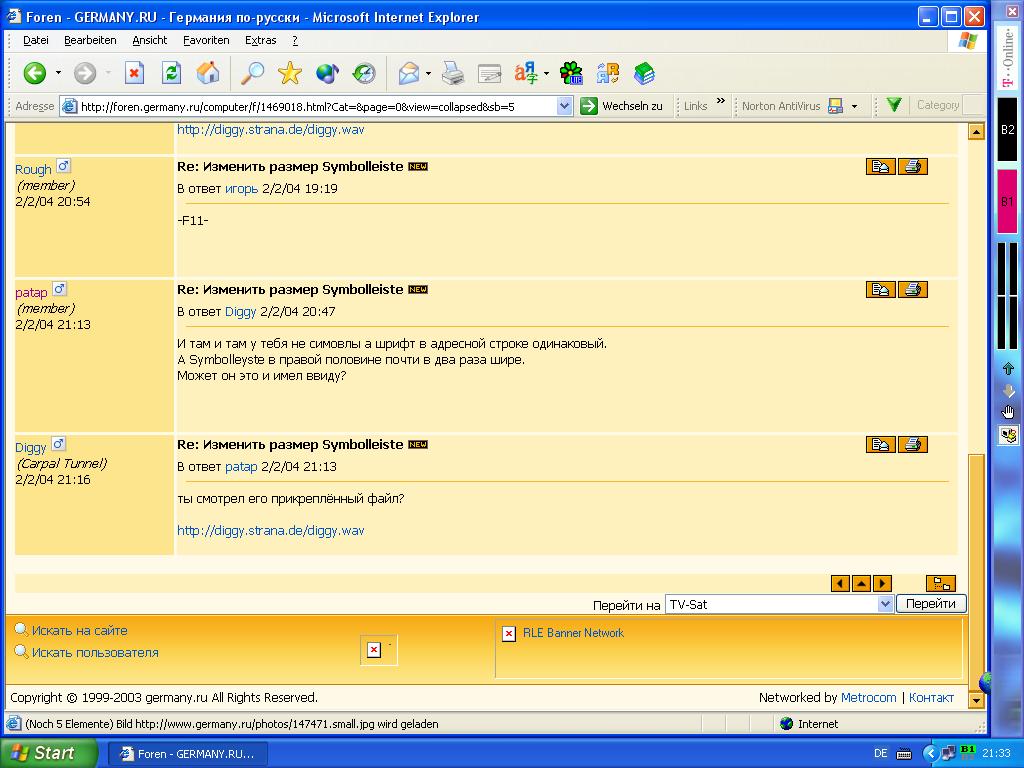Image resolution: width=1024 pixels, height=768 pixels.
Task: Open the translate language icon
Action: click(526, 73)
